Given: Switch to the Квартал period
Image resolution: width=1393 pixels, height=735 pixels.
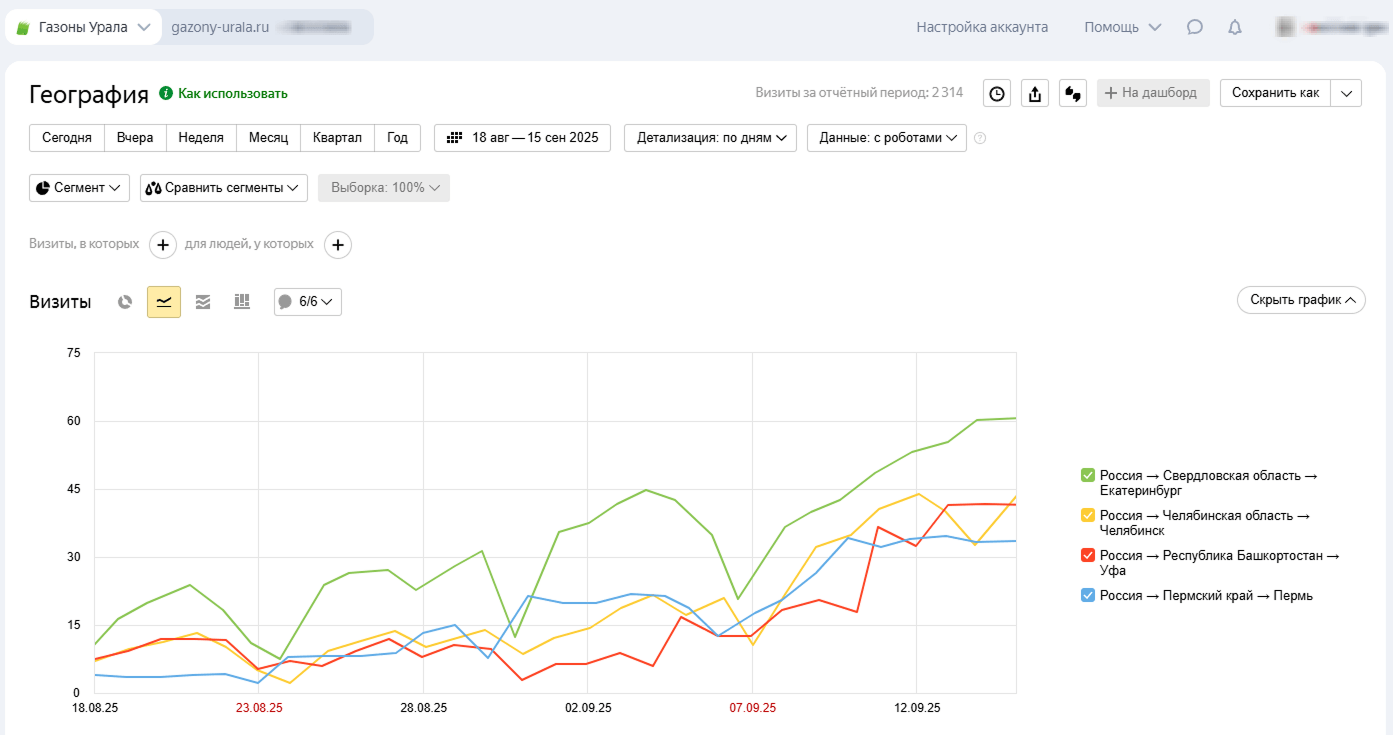Looking at the screenshot, I should (x=337, y=138).
